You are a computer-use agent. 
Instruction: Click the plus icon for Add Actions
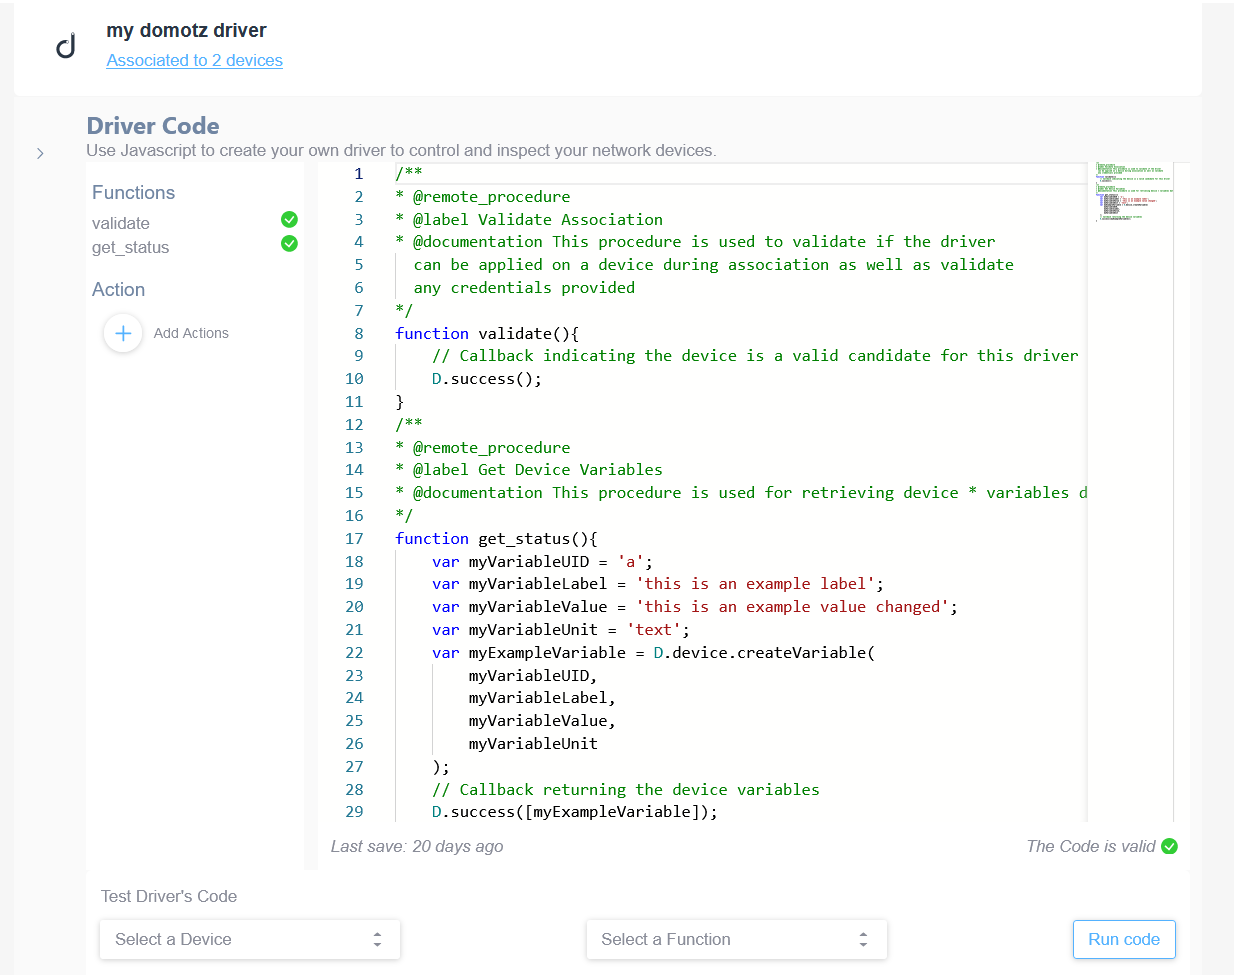pos(122,333)
